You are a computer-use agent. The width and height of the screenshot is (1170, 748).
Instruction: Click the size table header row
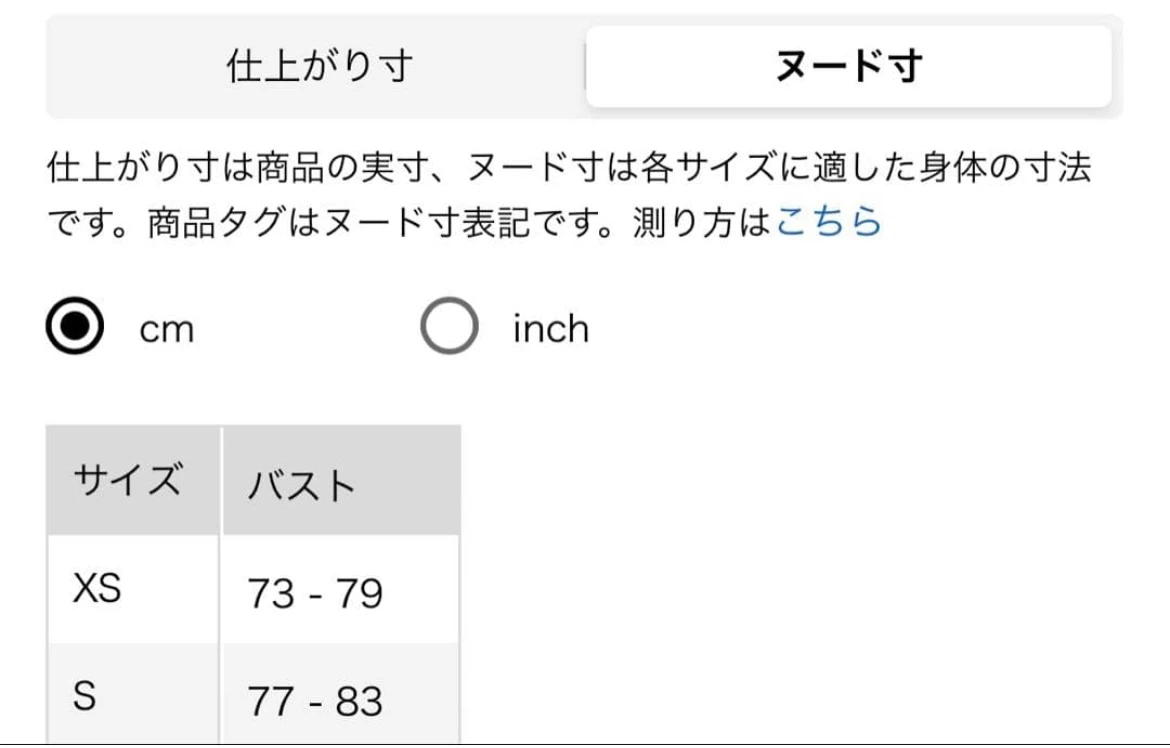coord(253,480)
